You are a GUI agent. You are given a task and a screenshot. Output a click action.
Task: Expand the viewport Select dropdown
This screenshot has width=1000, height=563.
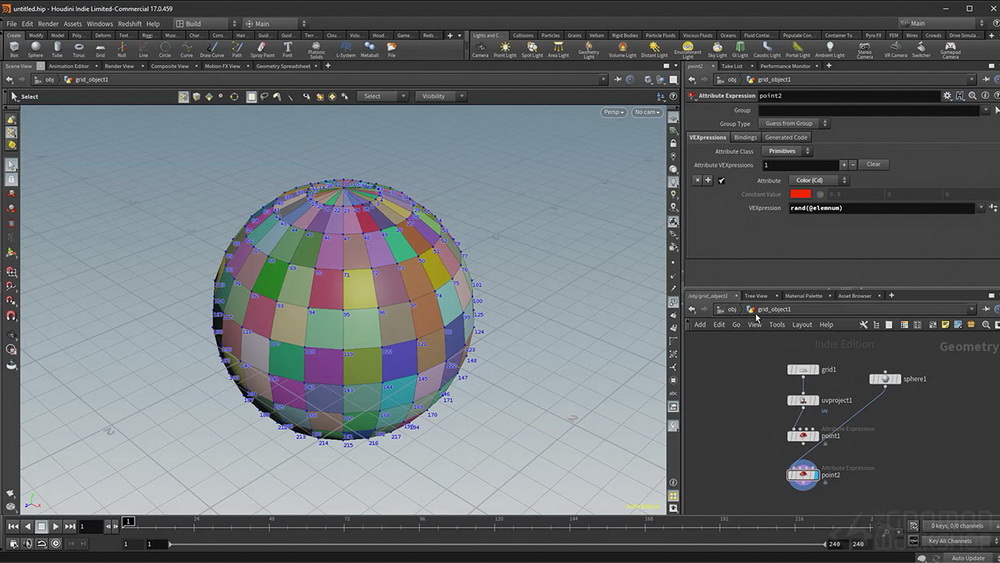point(382,96)
